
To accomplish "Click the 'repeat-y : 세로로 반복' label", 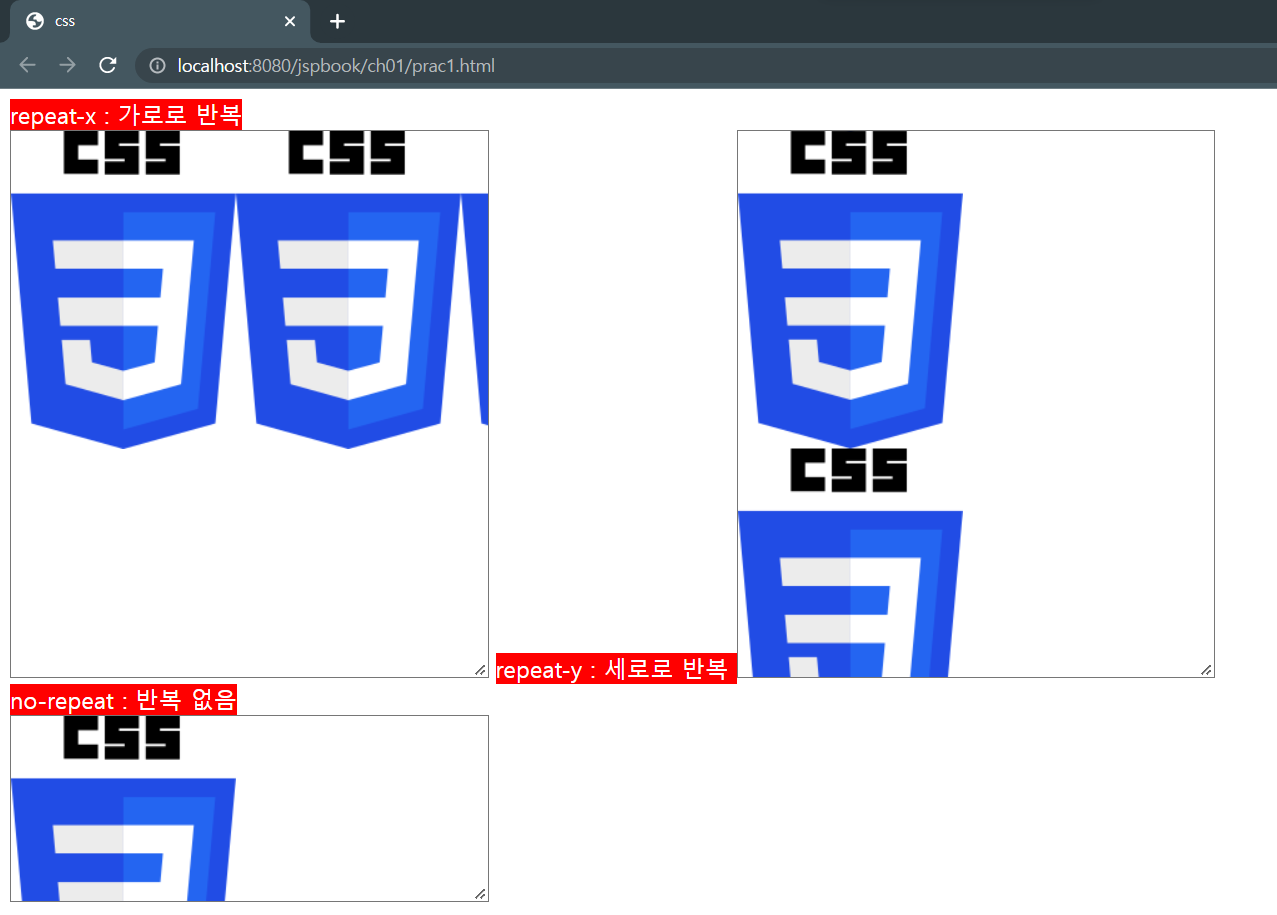I will [616, 668].
